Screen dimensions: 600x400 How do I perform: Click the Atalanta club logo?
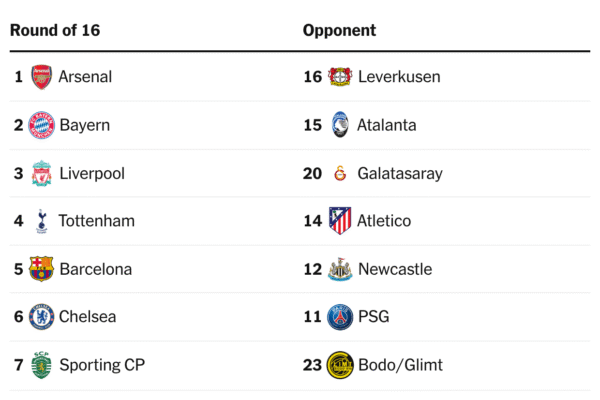pos(340,125)
